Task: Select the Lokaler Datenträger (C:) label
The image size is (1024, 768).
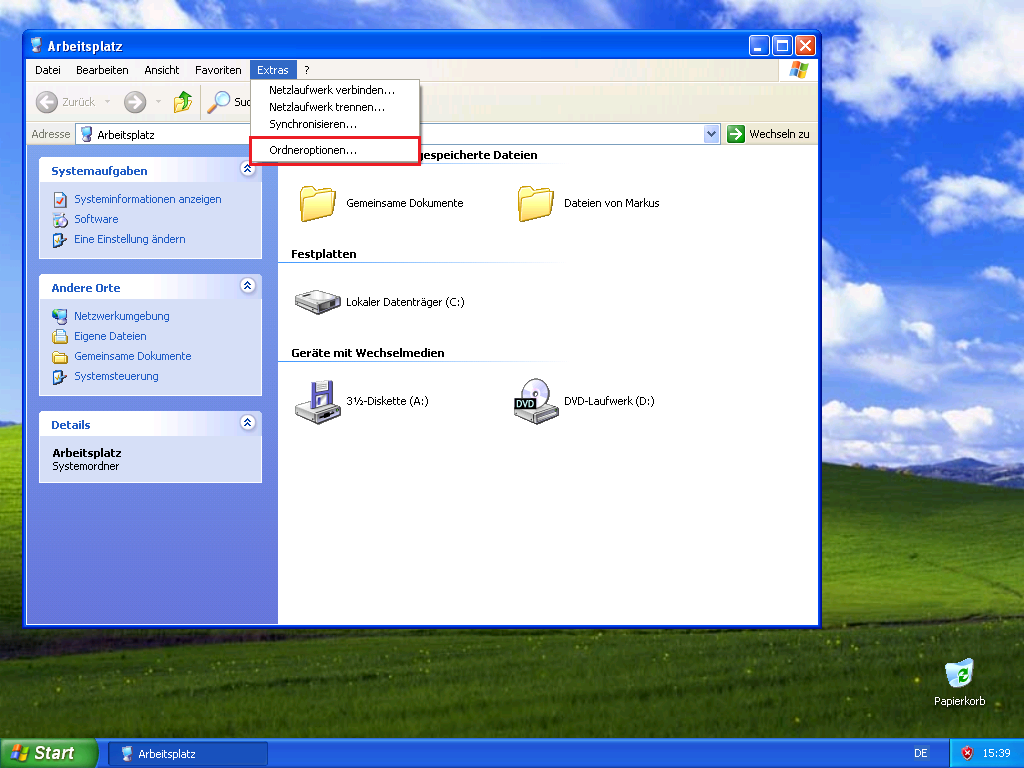Action: (x=406, y=302)
